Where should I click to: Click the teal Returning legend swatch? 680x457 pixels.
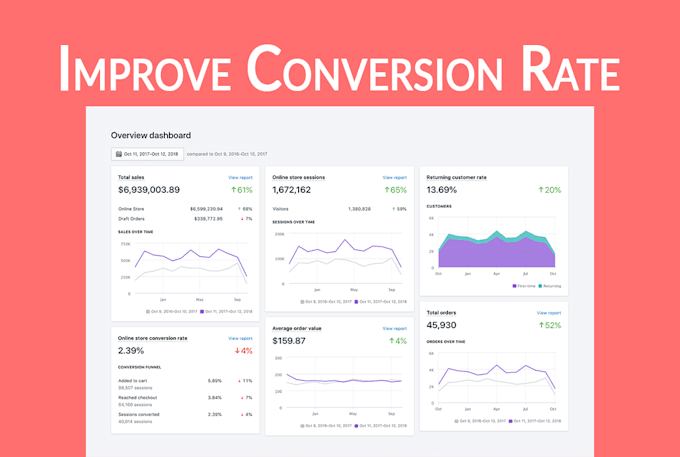[540, 286]
